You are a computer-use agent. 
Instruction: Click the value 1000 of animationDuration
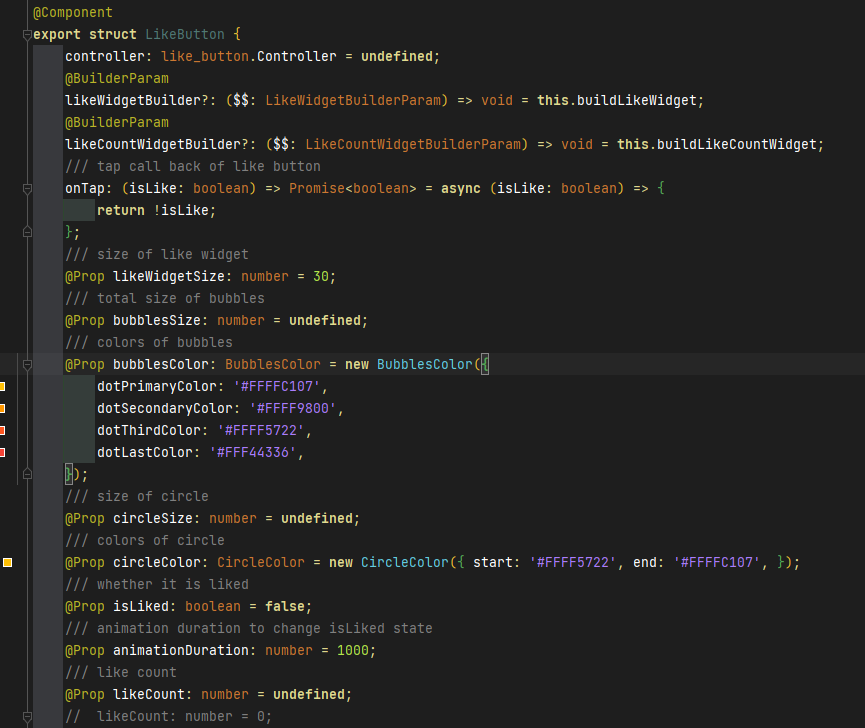(353, 651)
